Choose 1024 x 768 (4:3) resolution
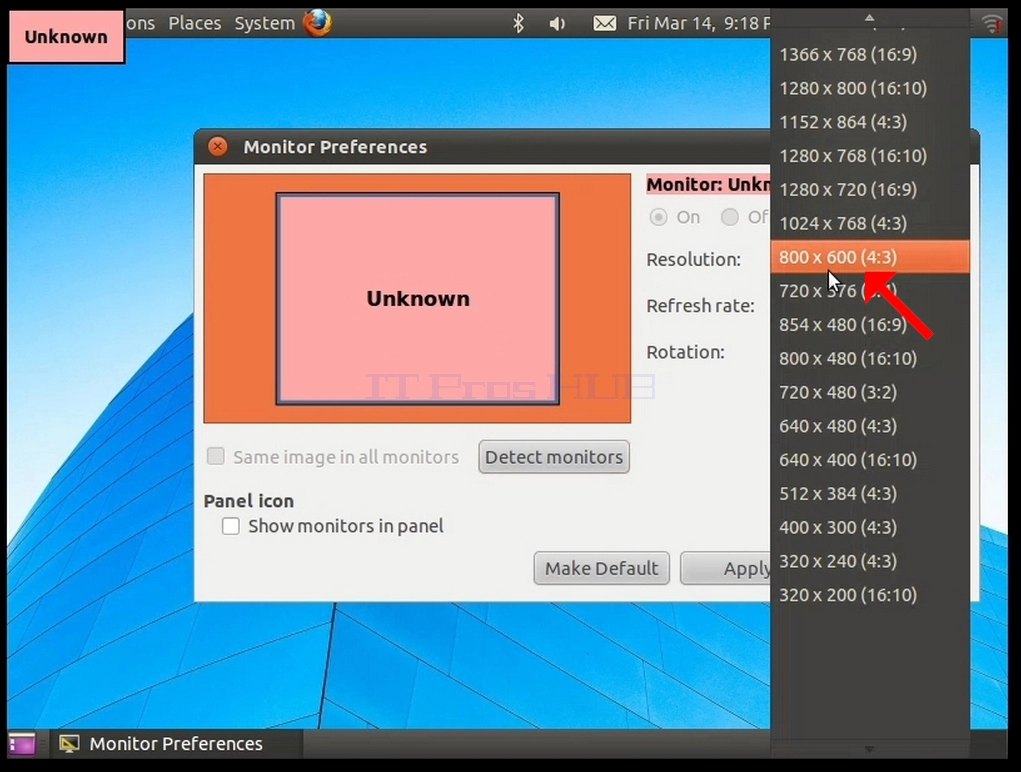The width and height of the screenshot is (1021, 772). (870, 223)
